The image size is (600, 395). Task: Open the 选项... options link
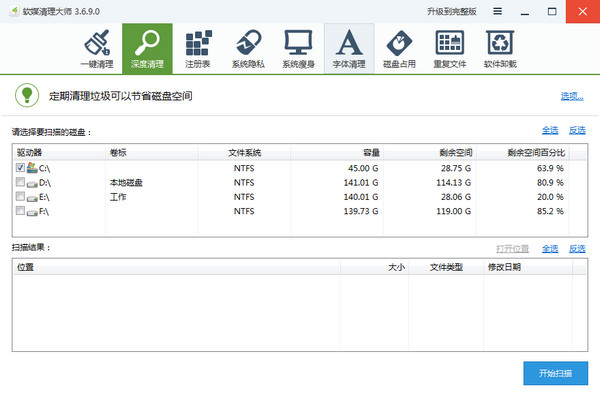pos(572,96)
